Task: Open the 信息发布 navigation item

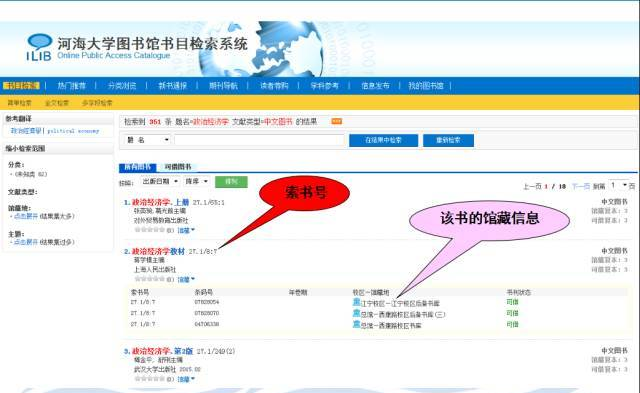Action: 375,86
